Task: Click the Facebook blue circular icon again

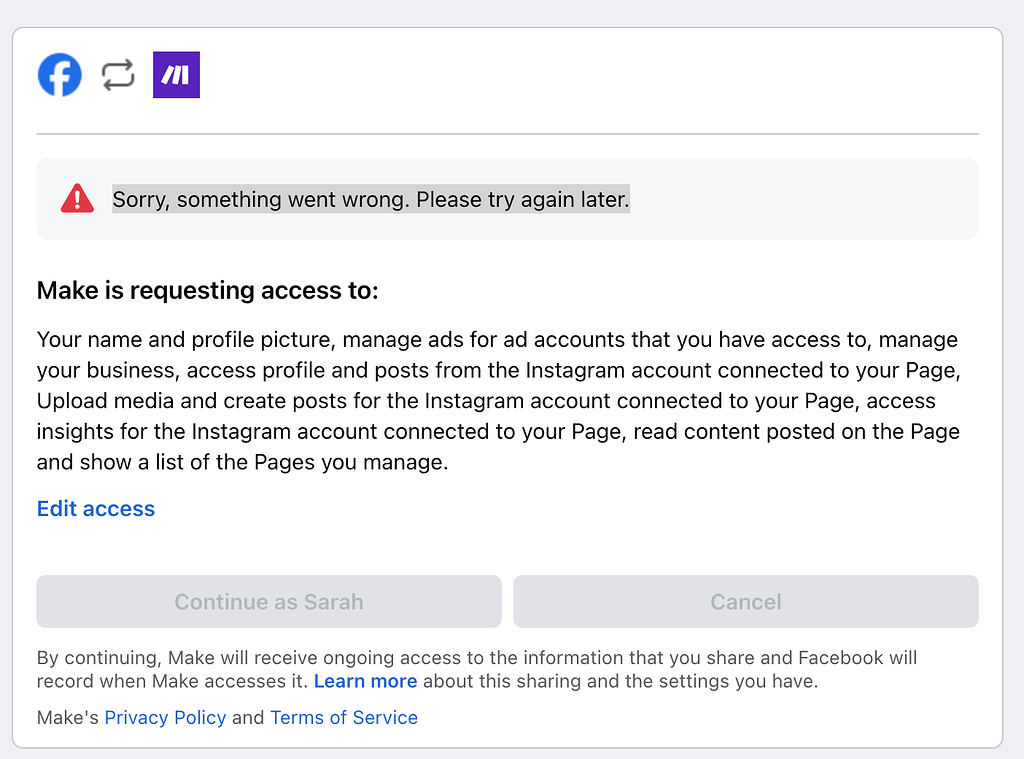Action: click(x=59, y=74)
